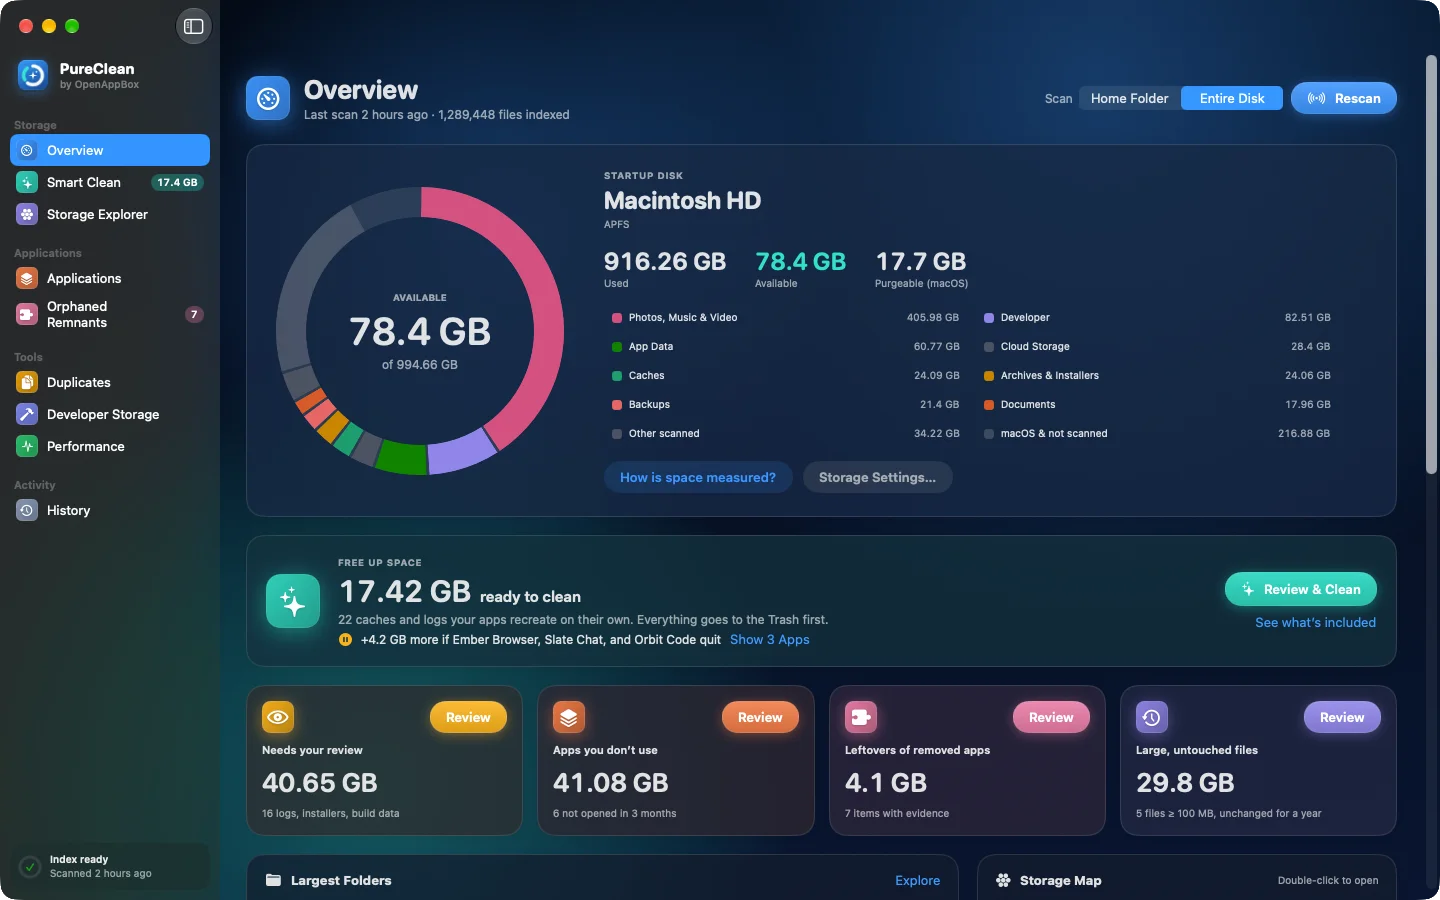Click the Orphaned Remnants sidebar icon
This screenshot has width=1440, height=900.
[x=27, y=314]
